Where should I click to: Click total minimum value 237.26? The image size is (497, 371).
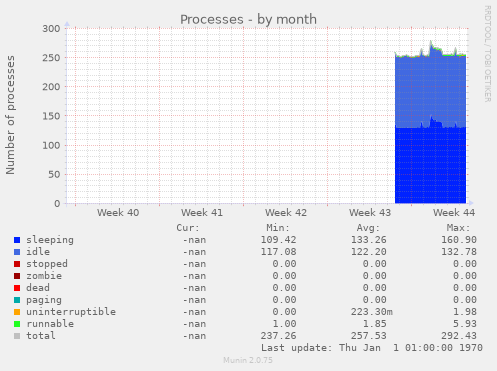tap(278, 336)
